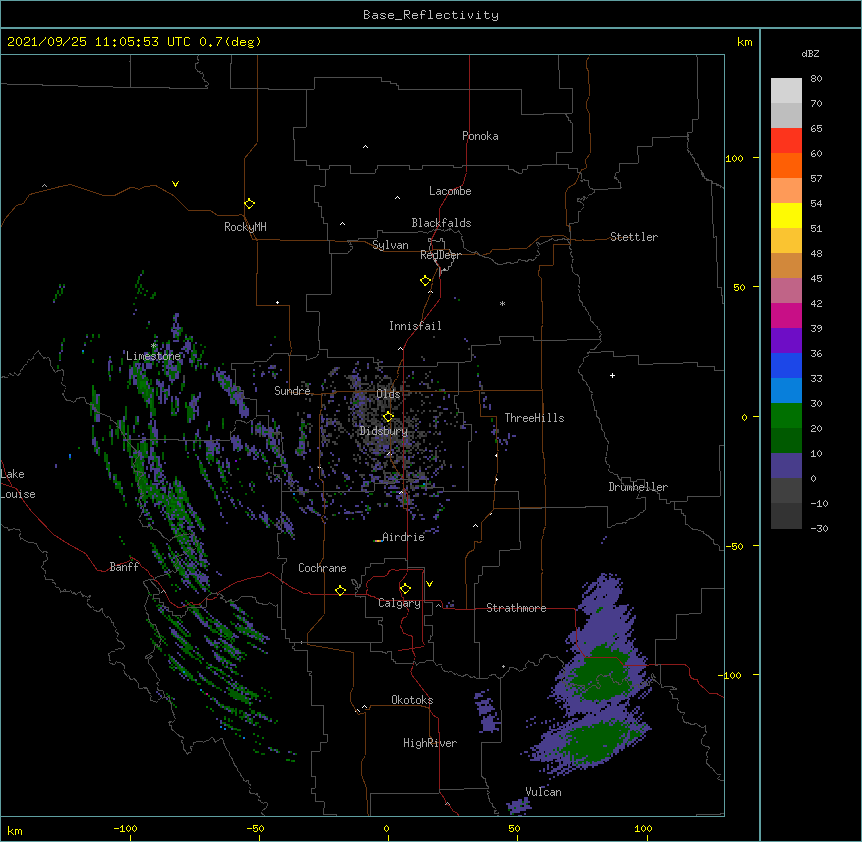Pick the bright green 30 dBZ legend swatch
862x842 pixels.
[x=786, y=416]
